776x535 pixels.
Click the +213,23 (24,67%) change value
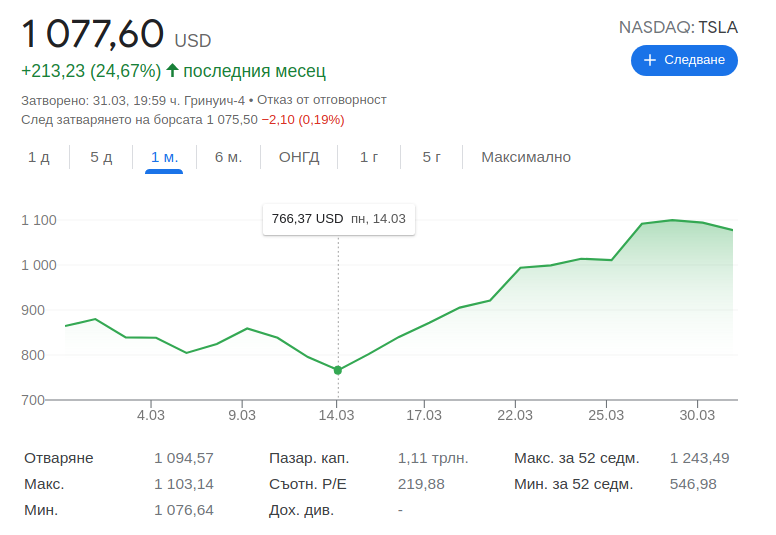click(x=91, y=71)
